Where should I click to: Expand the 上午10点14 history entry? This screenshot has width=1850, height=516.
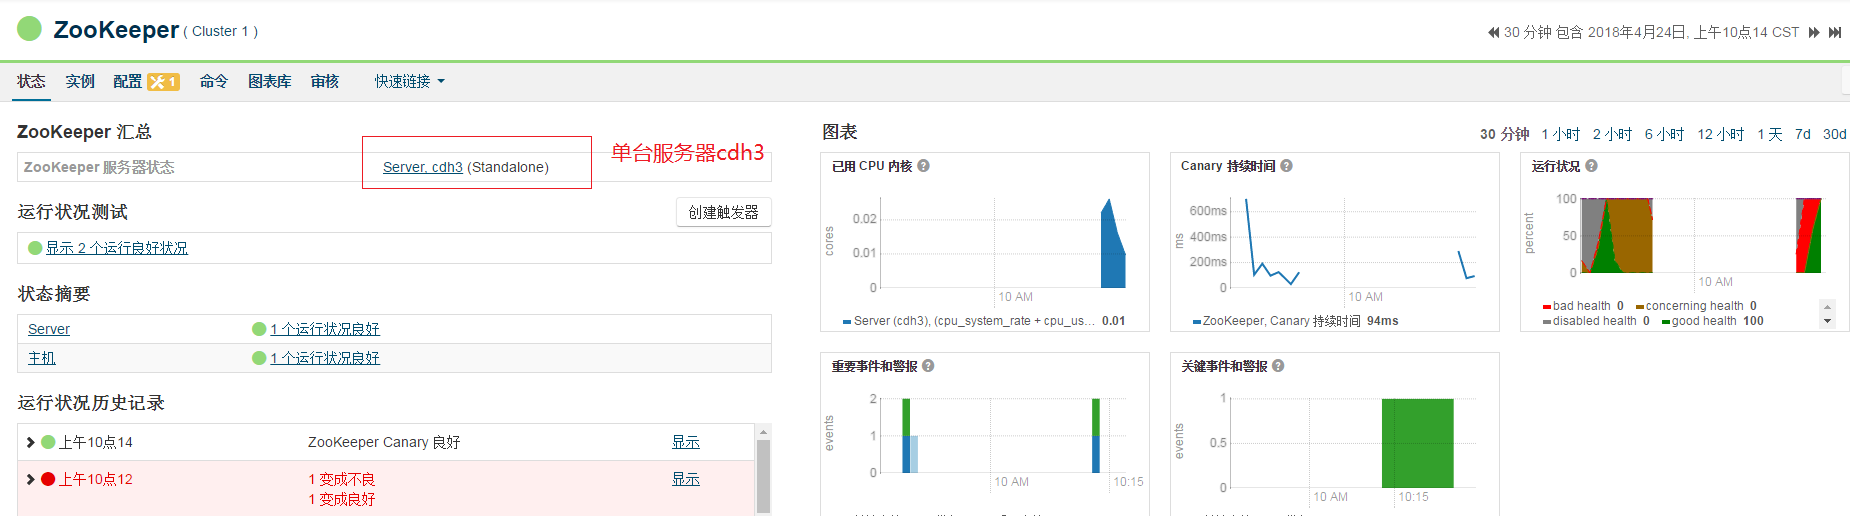(x=31, y=442)
